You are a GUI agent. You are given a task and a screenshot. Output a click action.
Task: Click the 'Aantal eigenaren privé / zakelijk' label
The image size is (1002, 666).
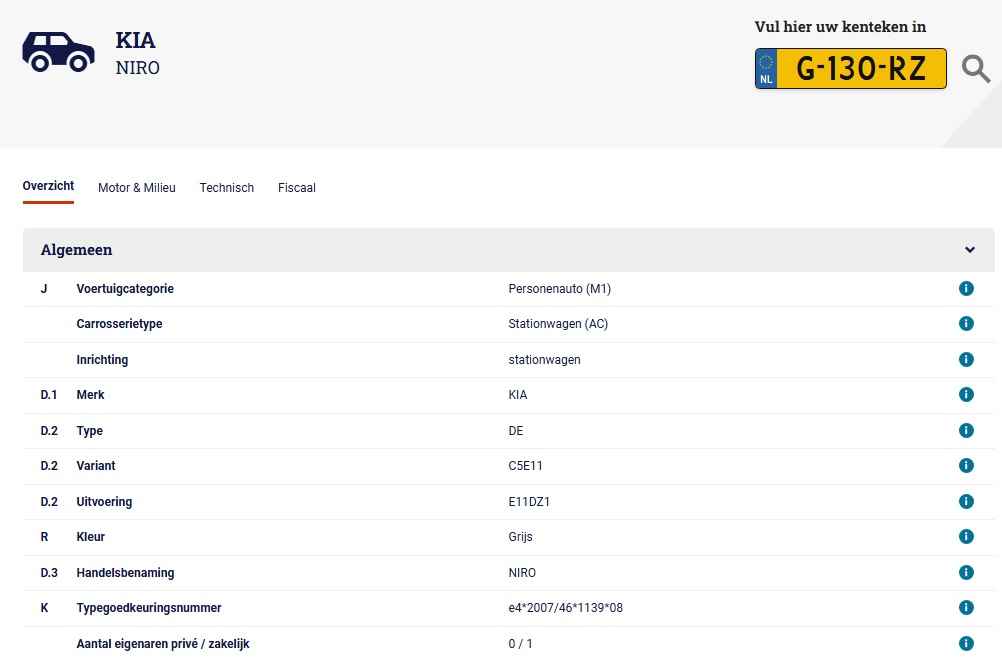[163, 644]
